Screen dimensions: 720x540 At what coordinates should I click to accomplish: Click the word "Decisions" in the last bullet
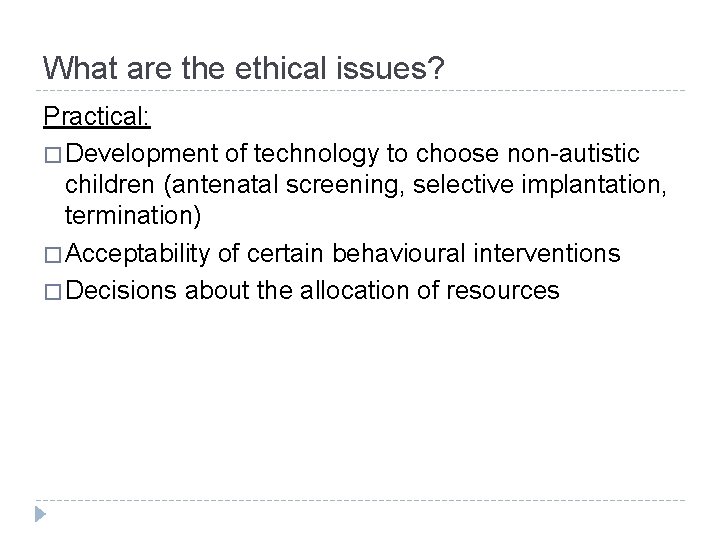[124, 289]
